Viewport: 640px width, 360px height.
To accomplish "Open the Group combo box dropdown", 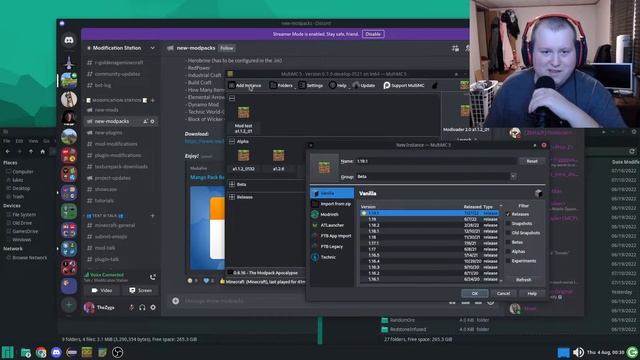I will point(513,176).
